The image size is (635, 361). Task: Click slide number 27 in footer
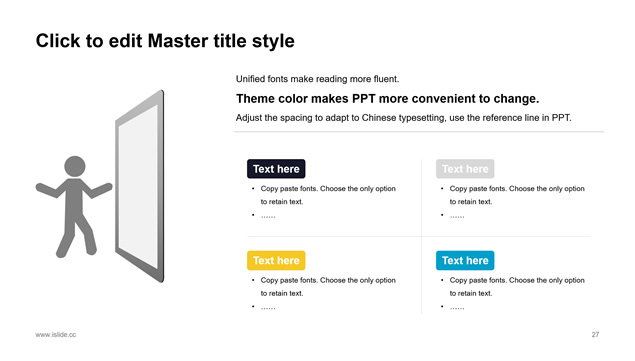(595, 335)
